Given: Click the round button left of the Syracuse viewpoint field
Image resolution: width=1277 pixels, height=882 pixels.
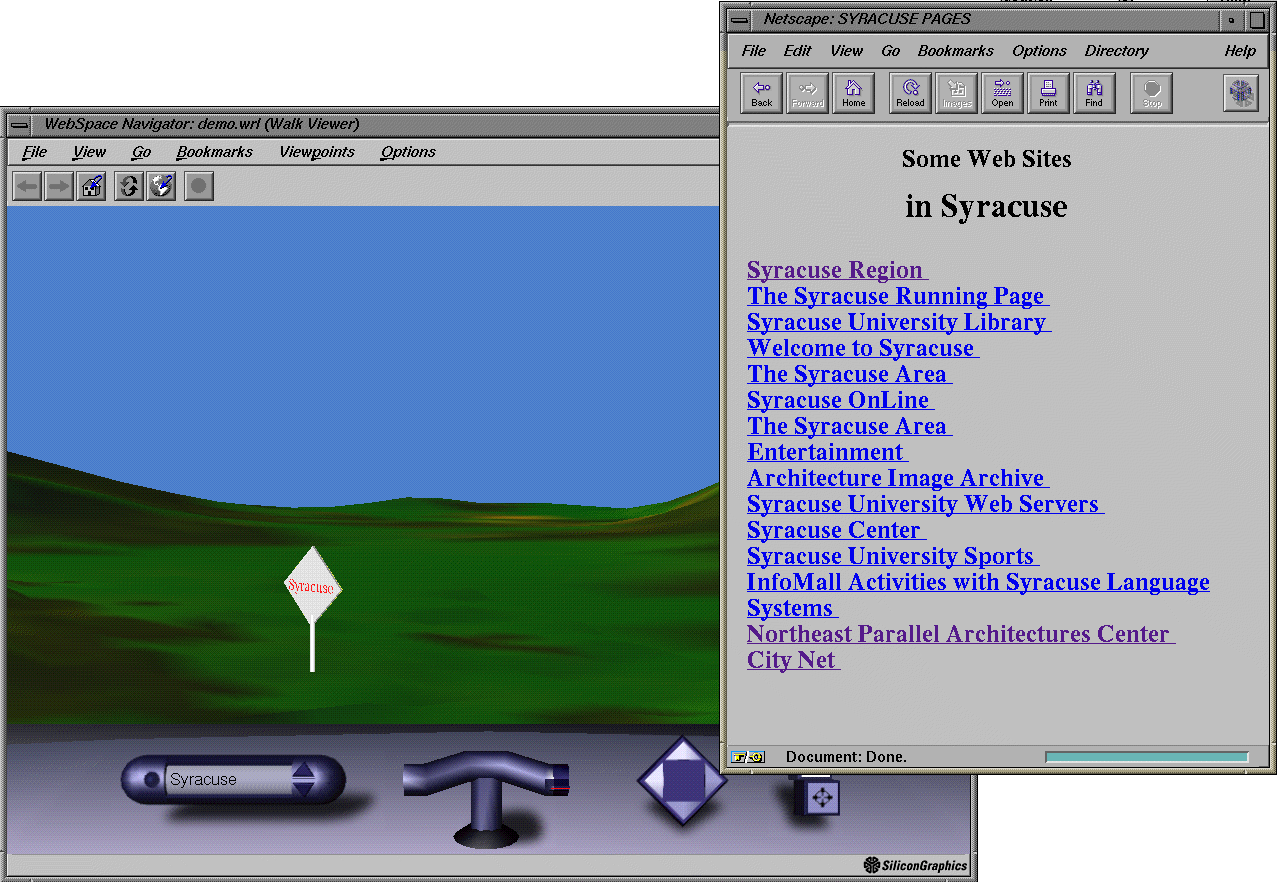Looking at the screenshot, I should (x=151, y=780).
